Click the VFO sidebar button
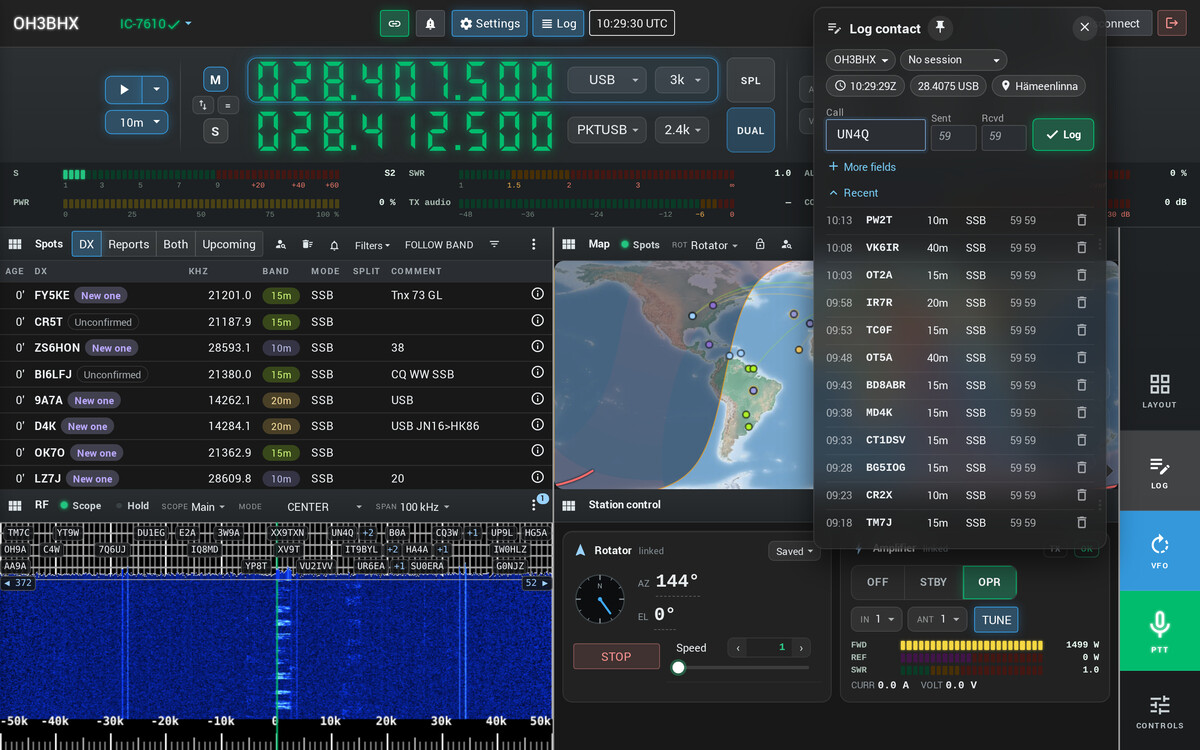Image resolution: width=1200 pixels, height=750 pixels. [x=1160, y=551]
